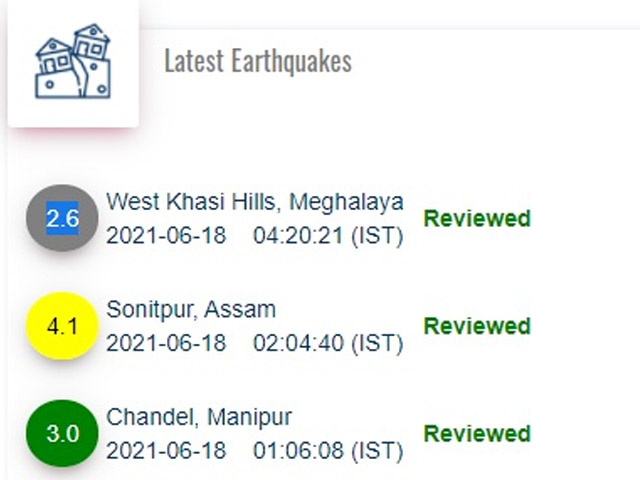Click the green 3.0 magnitude circle
This screenshot has height=480, width=640.
pos(62,433)
